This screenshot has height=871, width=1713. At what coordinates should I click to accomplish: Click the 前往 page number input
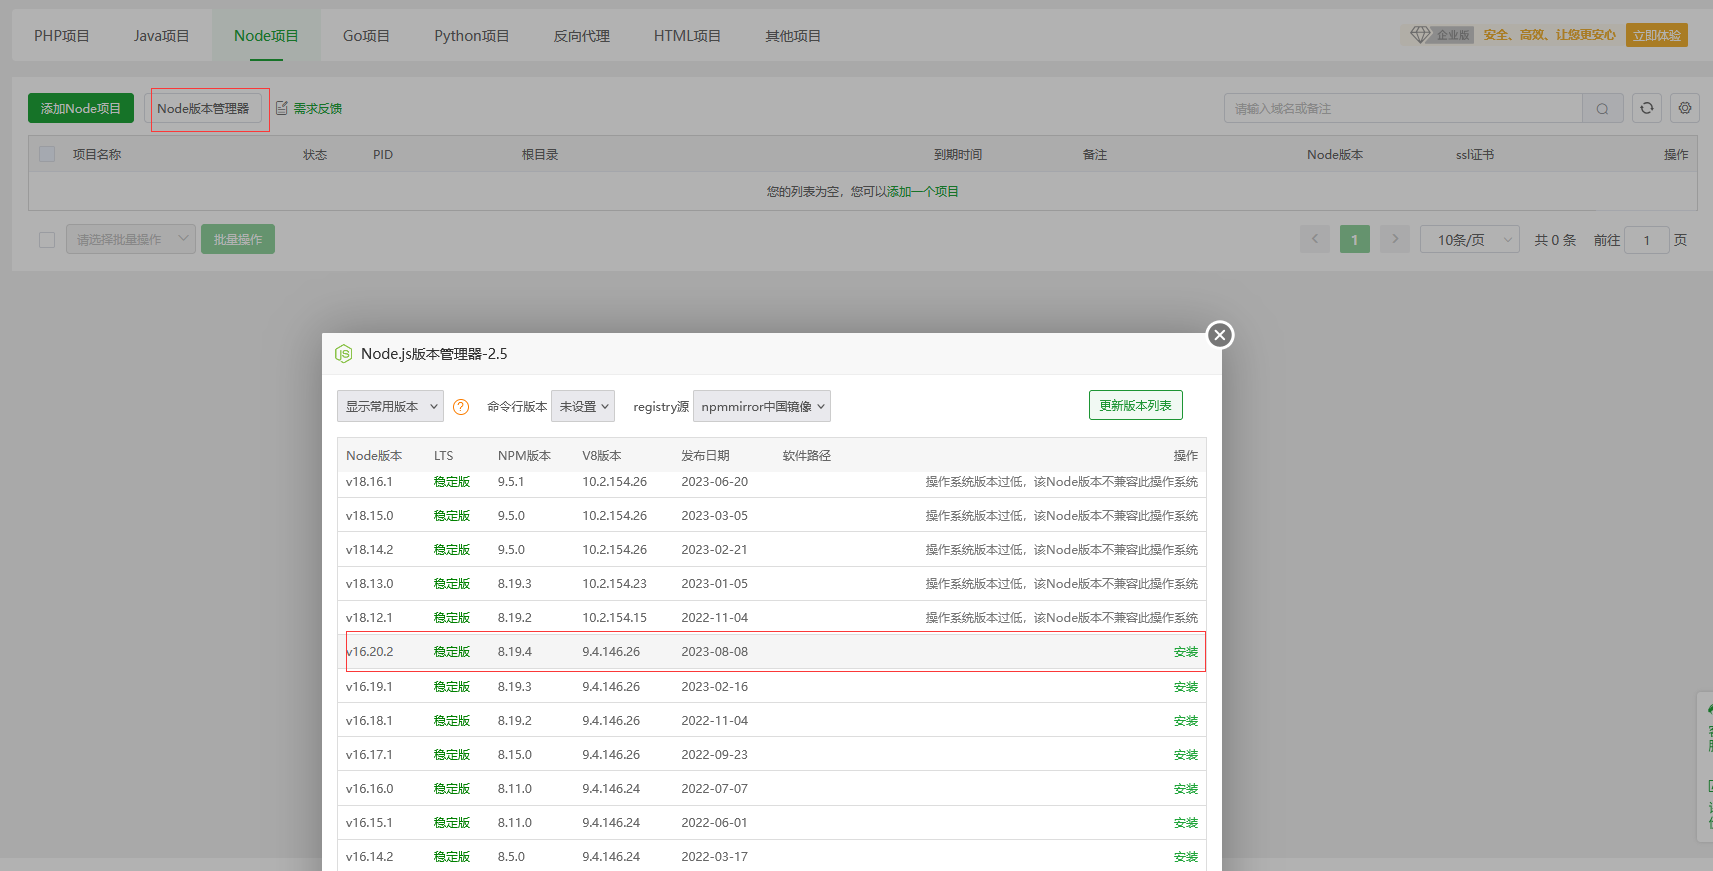coord(1647,240)
